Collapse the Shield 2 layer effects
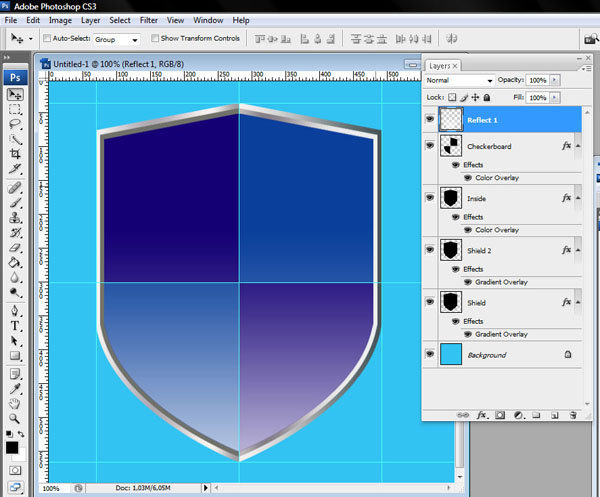 point(578,250)
